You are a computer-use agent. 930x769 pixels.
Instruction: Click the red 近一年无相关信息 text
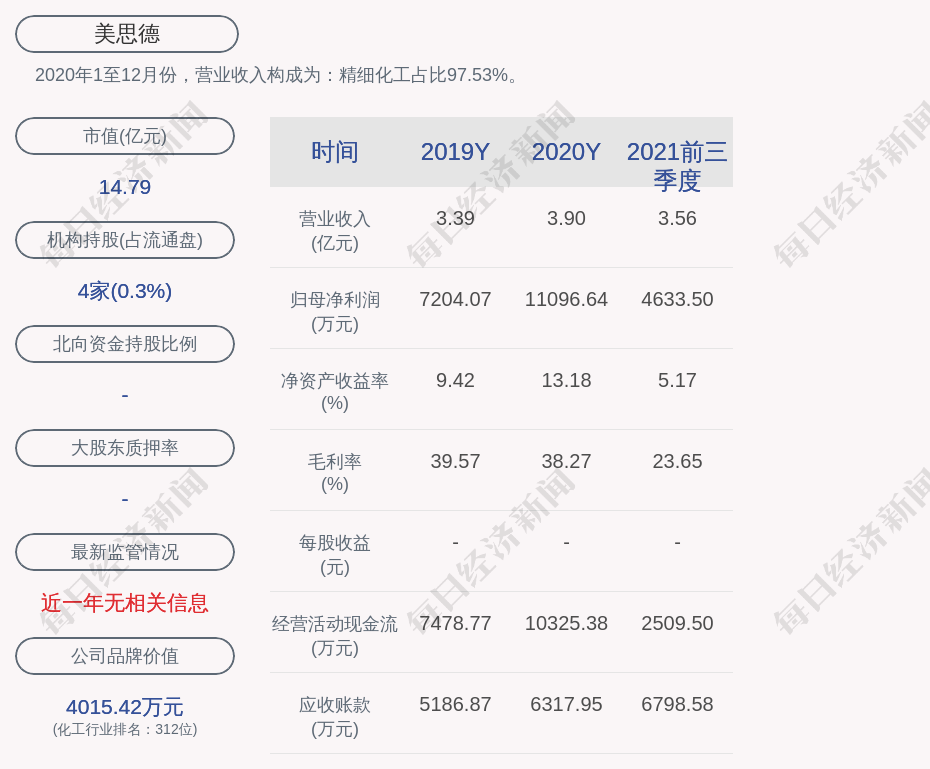[125, 603]
